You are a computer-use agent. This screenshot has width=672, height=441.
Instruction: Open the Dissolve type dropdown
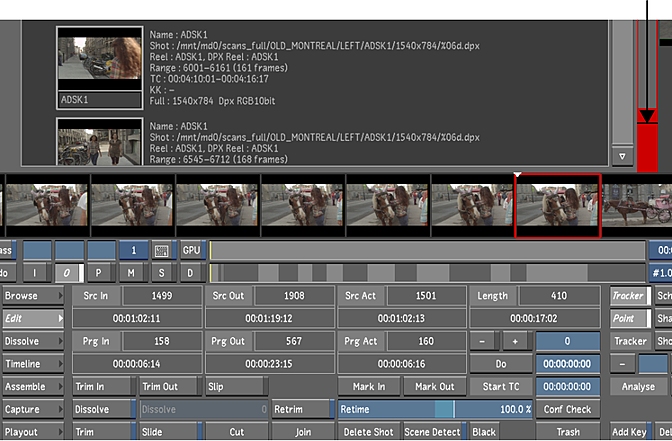pyautogui.click(x=104, y=409)
